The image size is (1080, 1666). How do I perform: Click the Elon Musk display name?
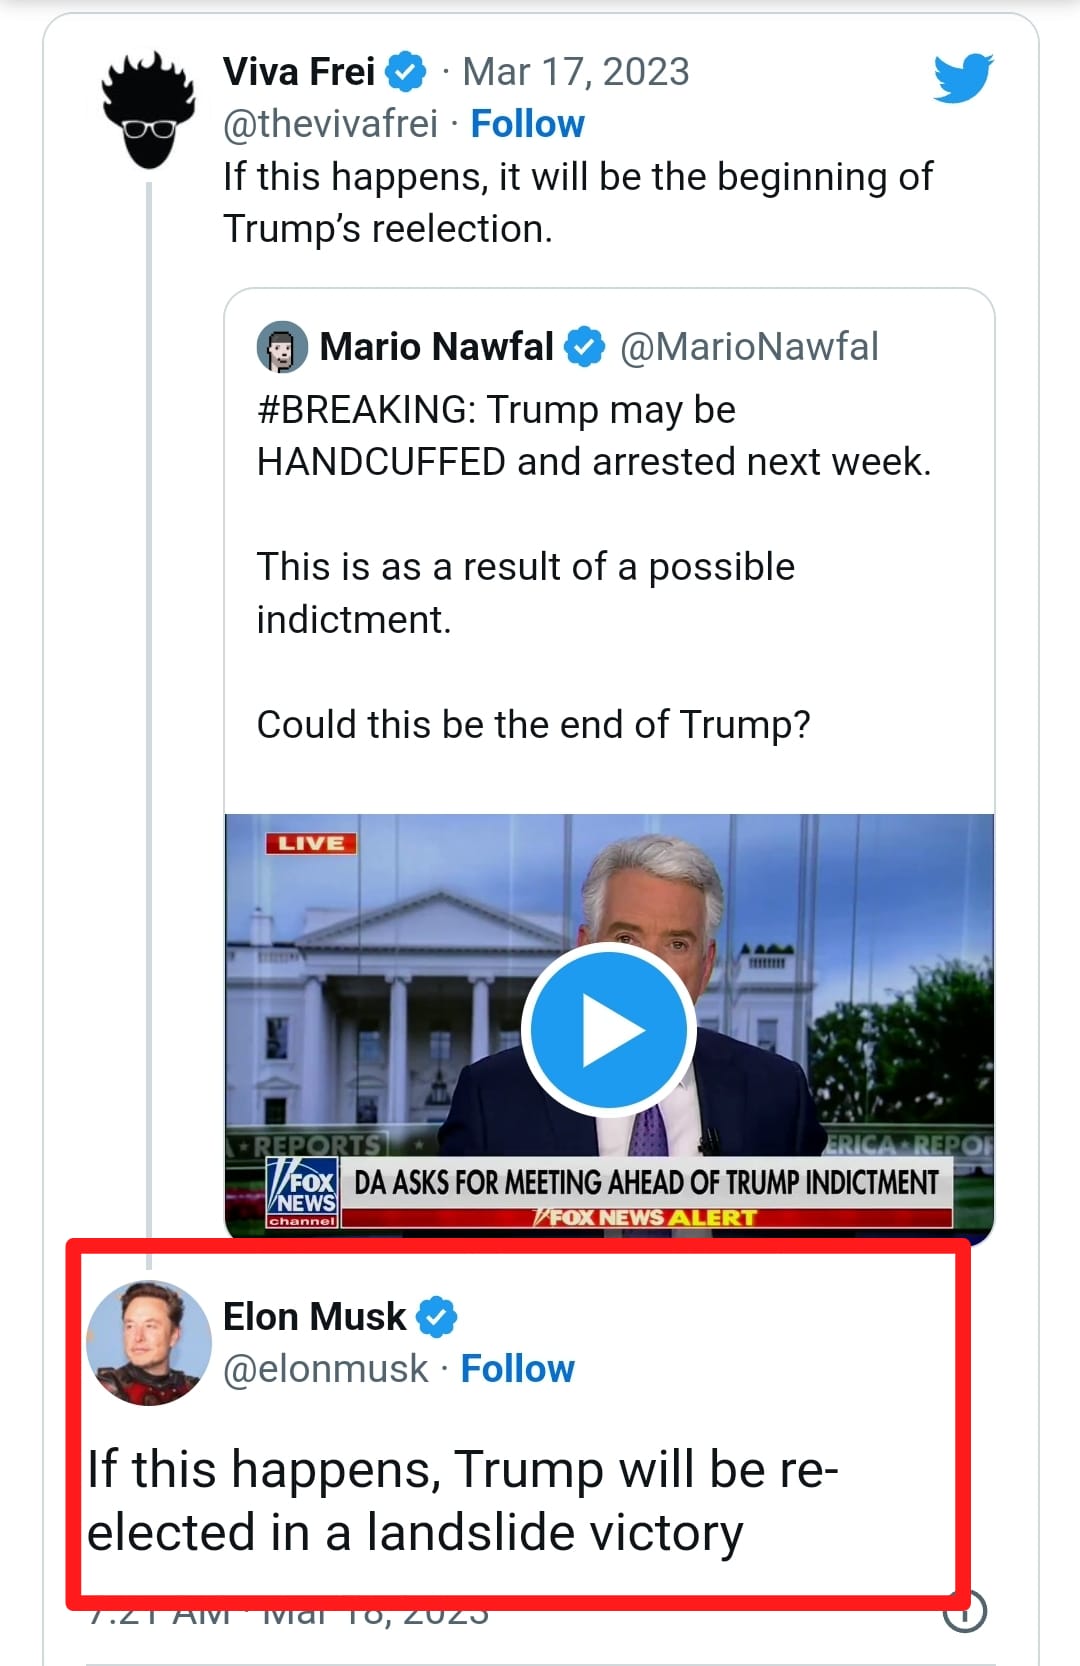tap(314, 1317)
